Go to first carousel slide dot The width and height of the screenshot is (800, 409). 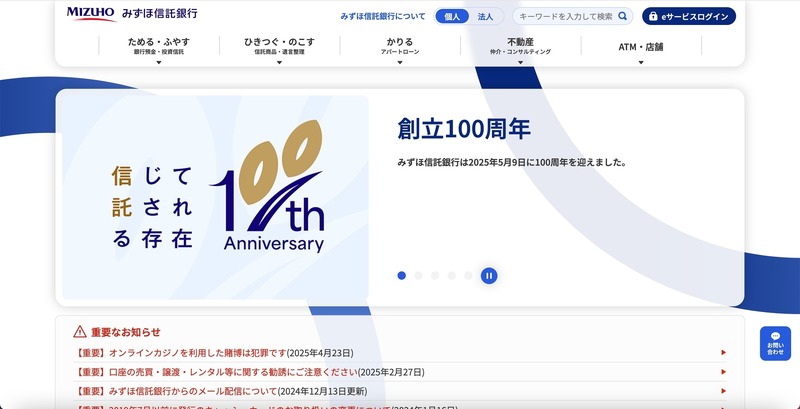402,275
